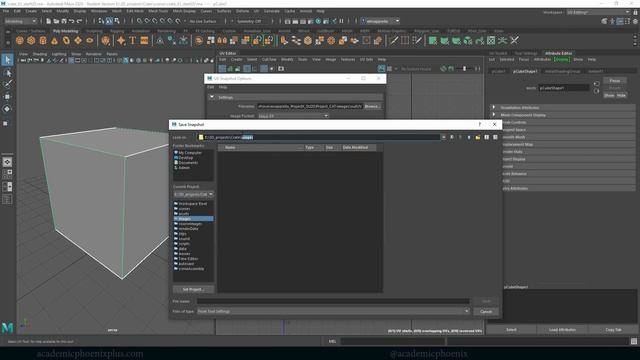Viewport: 640px width, 360px height.
Task: Open the Image Format dropdown in UV Snapshot Options
Action: (293, 116)
